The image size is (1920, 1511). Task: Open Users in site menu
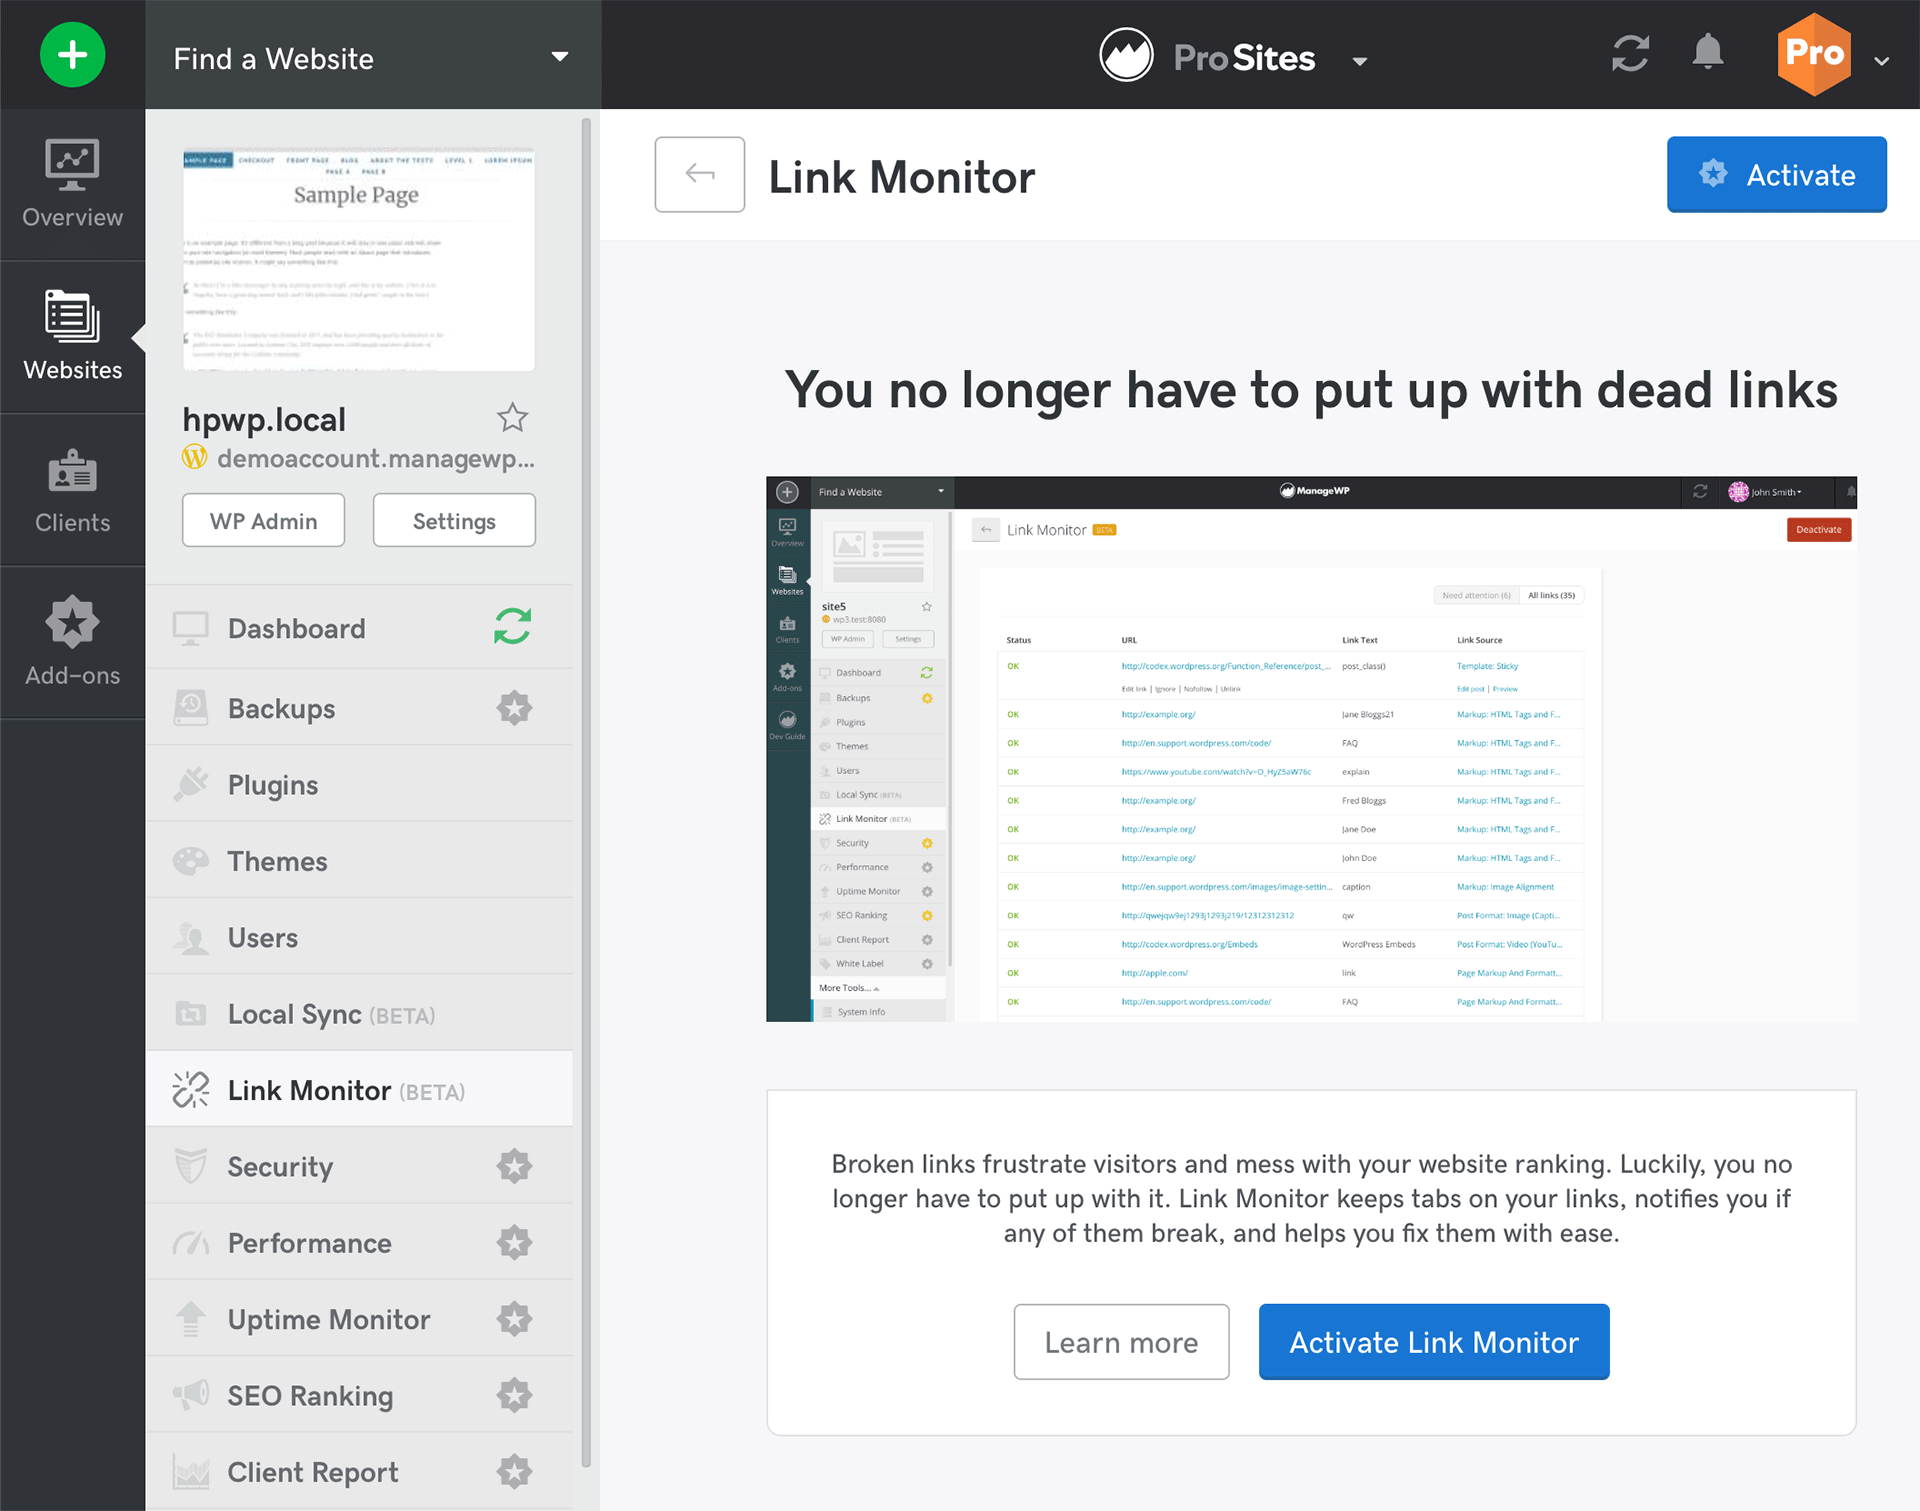(359, 937)
